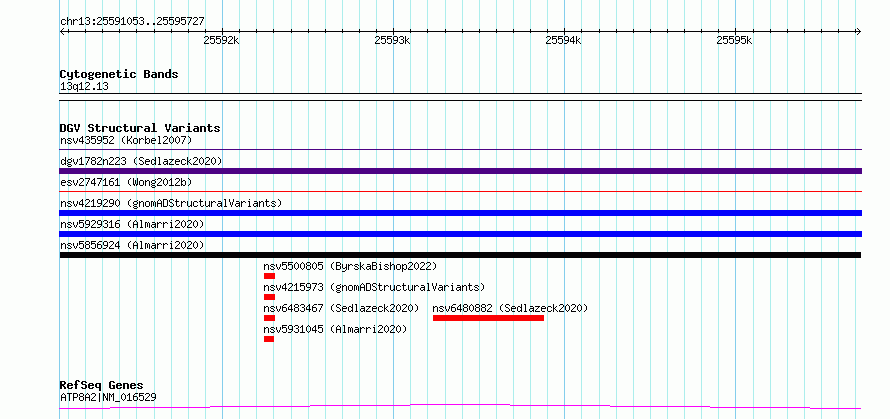Click the 13q12.13 band label
Viewport: 890px width, 419px height.
[x=84, y=87]
